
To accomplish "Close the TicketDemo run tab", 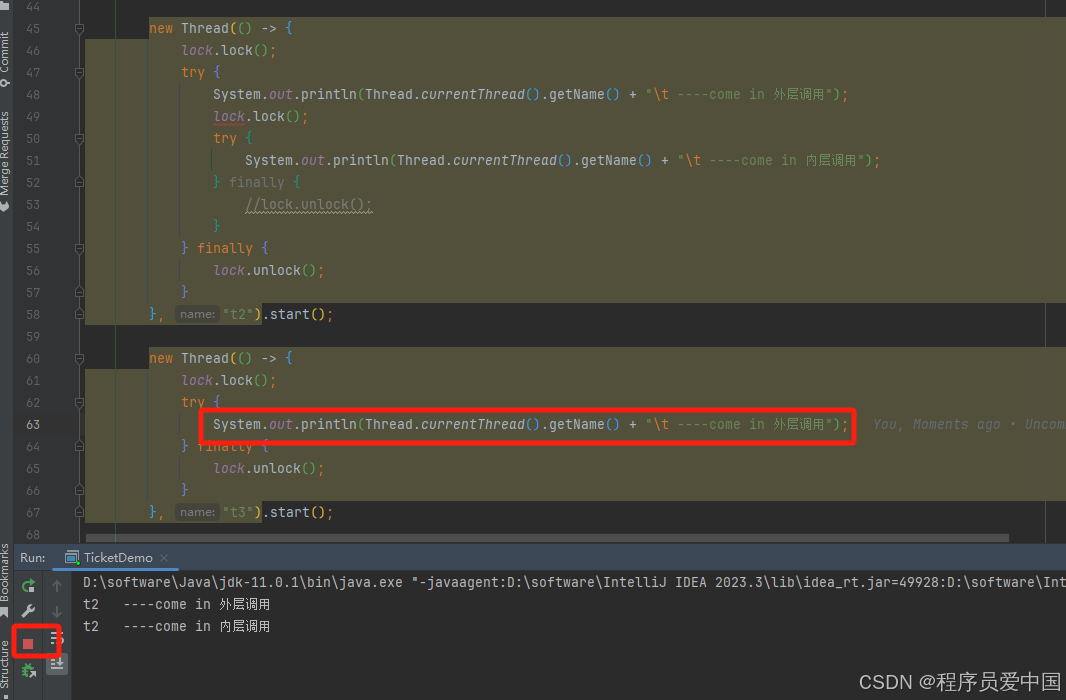I will (x=164, y=558).
